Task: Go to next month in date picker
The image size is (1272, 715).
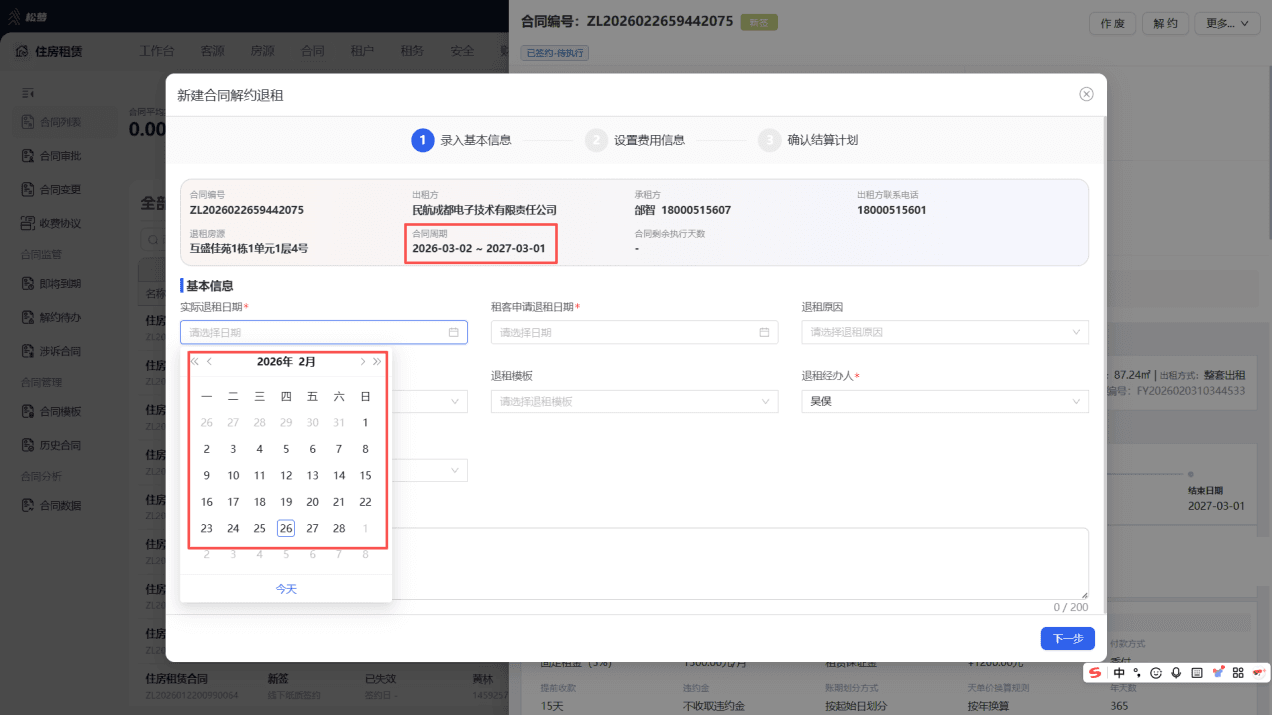Action: click(x=362, y=362)
